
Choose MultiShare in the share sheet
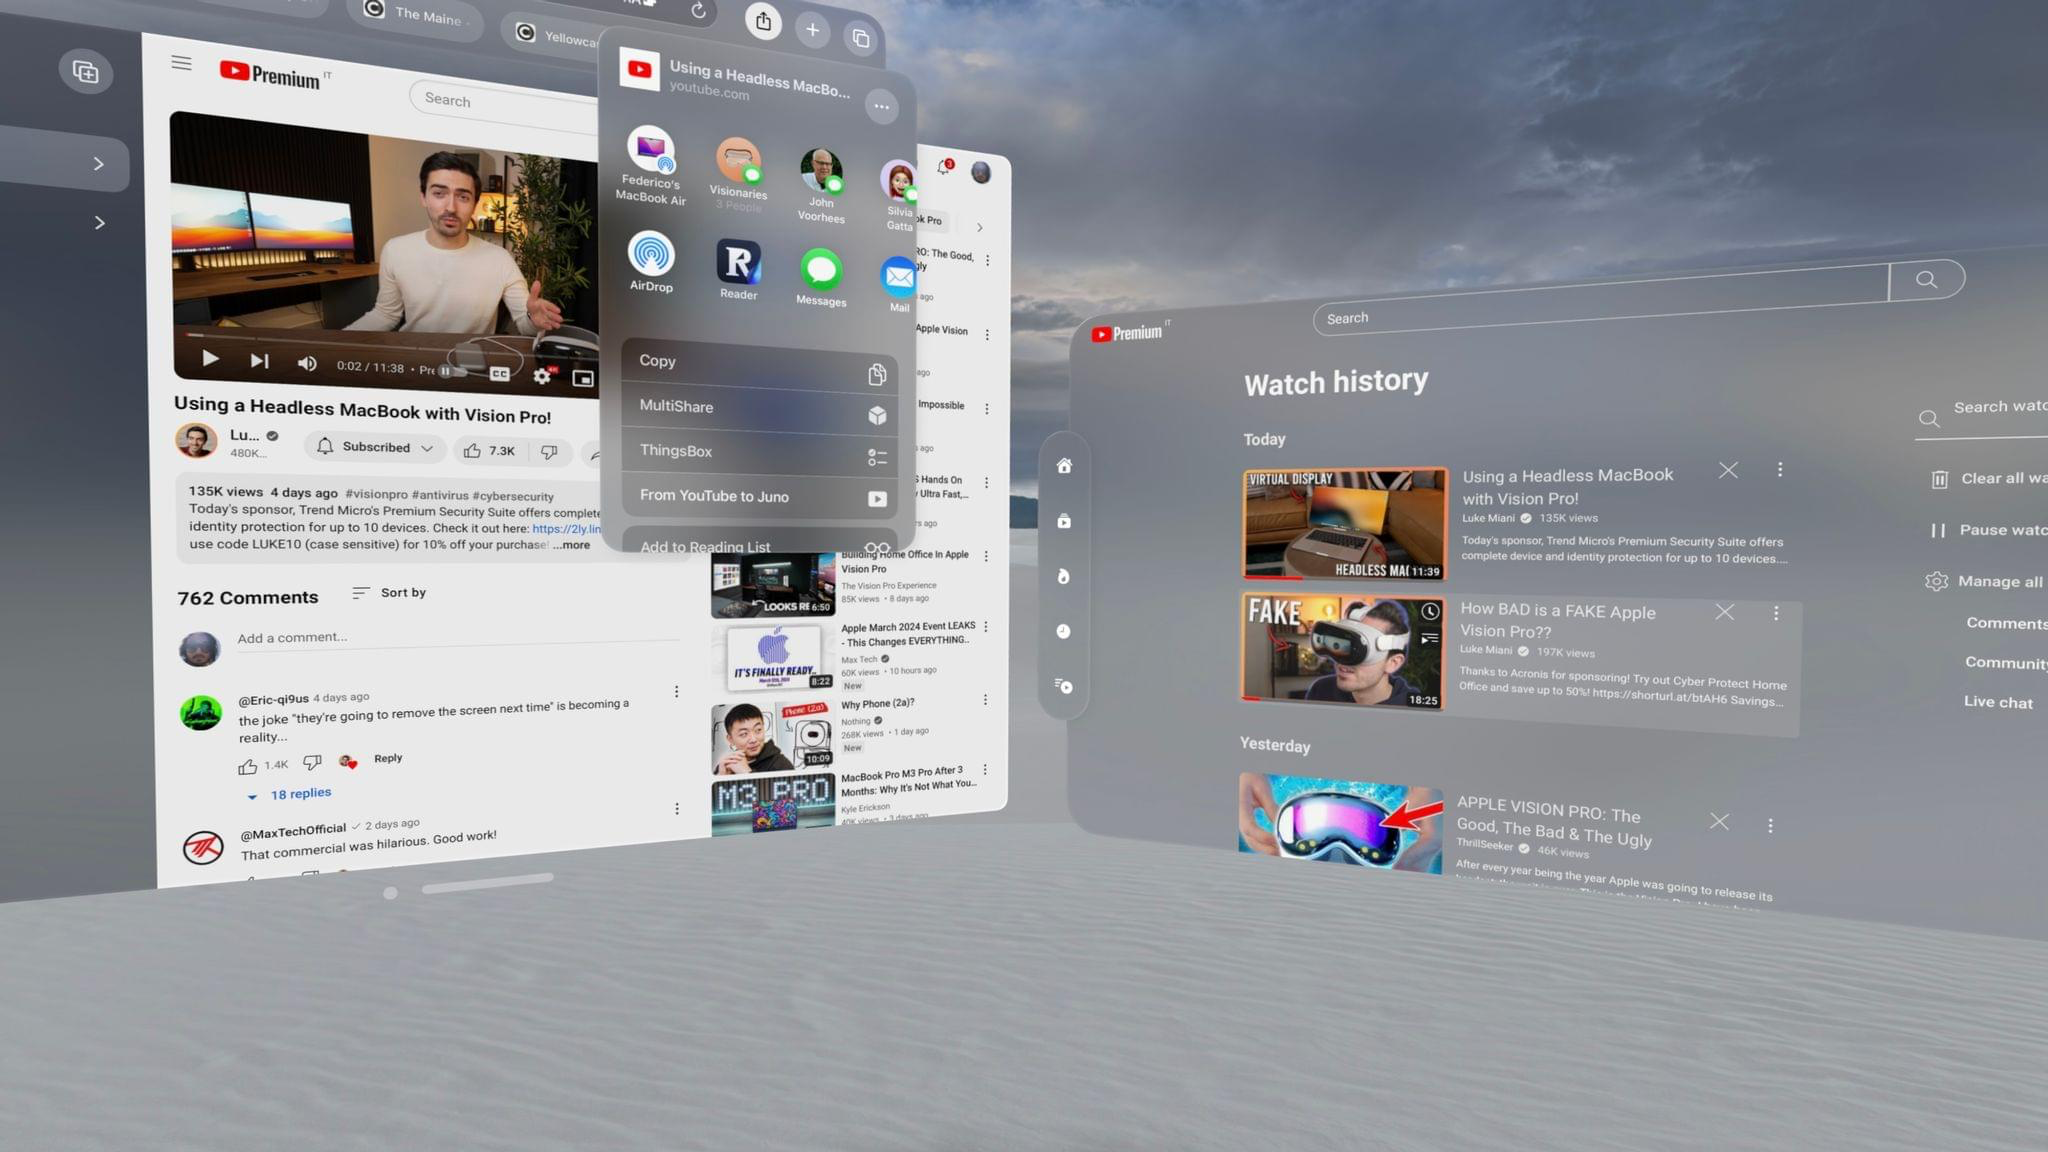click(x=759, y=410)
